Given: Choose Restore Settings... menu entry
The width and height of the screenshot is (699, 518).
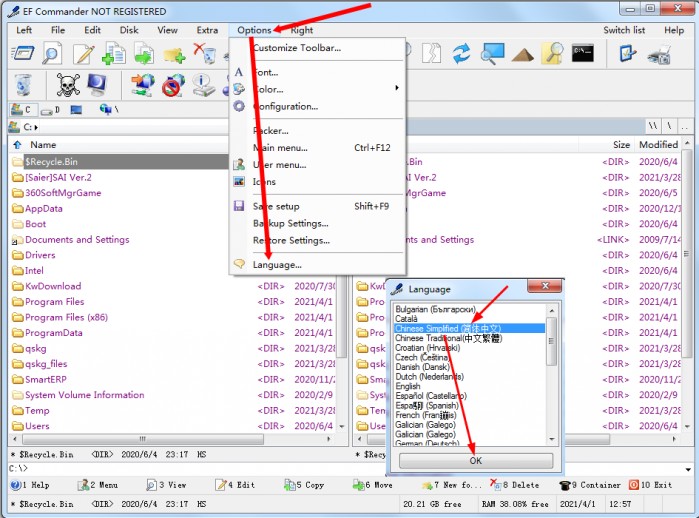Looking at the screenshot, I should pyautogui.click(x=317, y=240).
